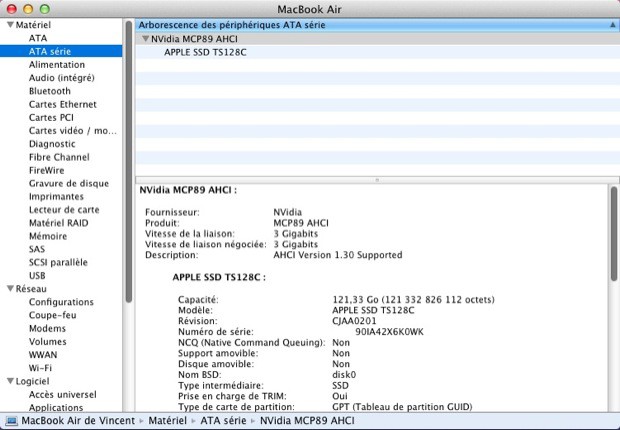The height and width of the screenshot is (430, 620).
Task: Click the computer icon in the path bar
Action: (x=11, y=421)
